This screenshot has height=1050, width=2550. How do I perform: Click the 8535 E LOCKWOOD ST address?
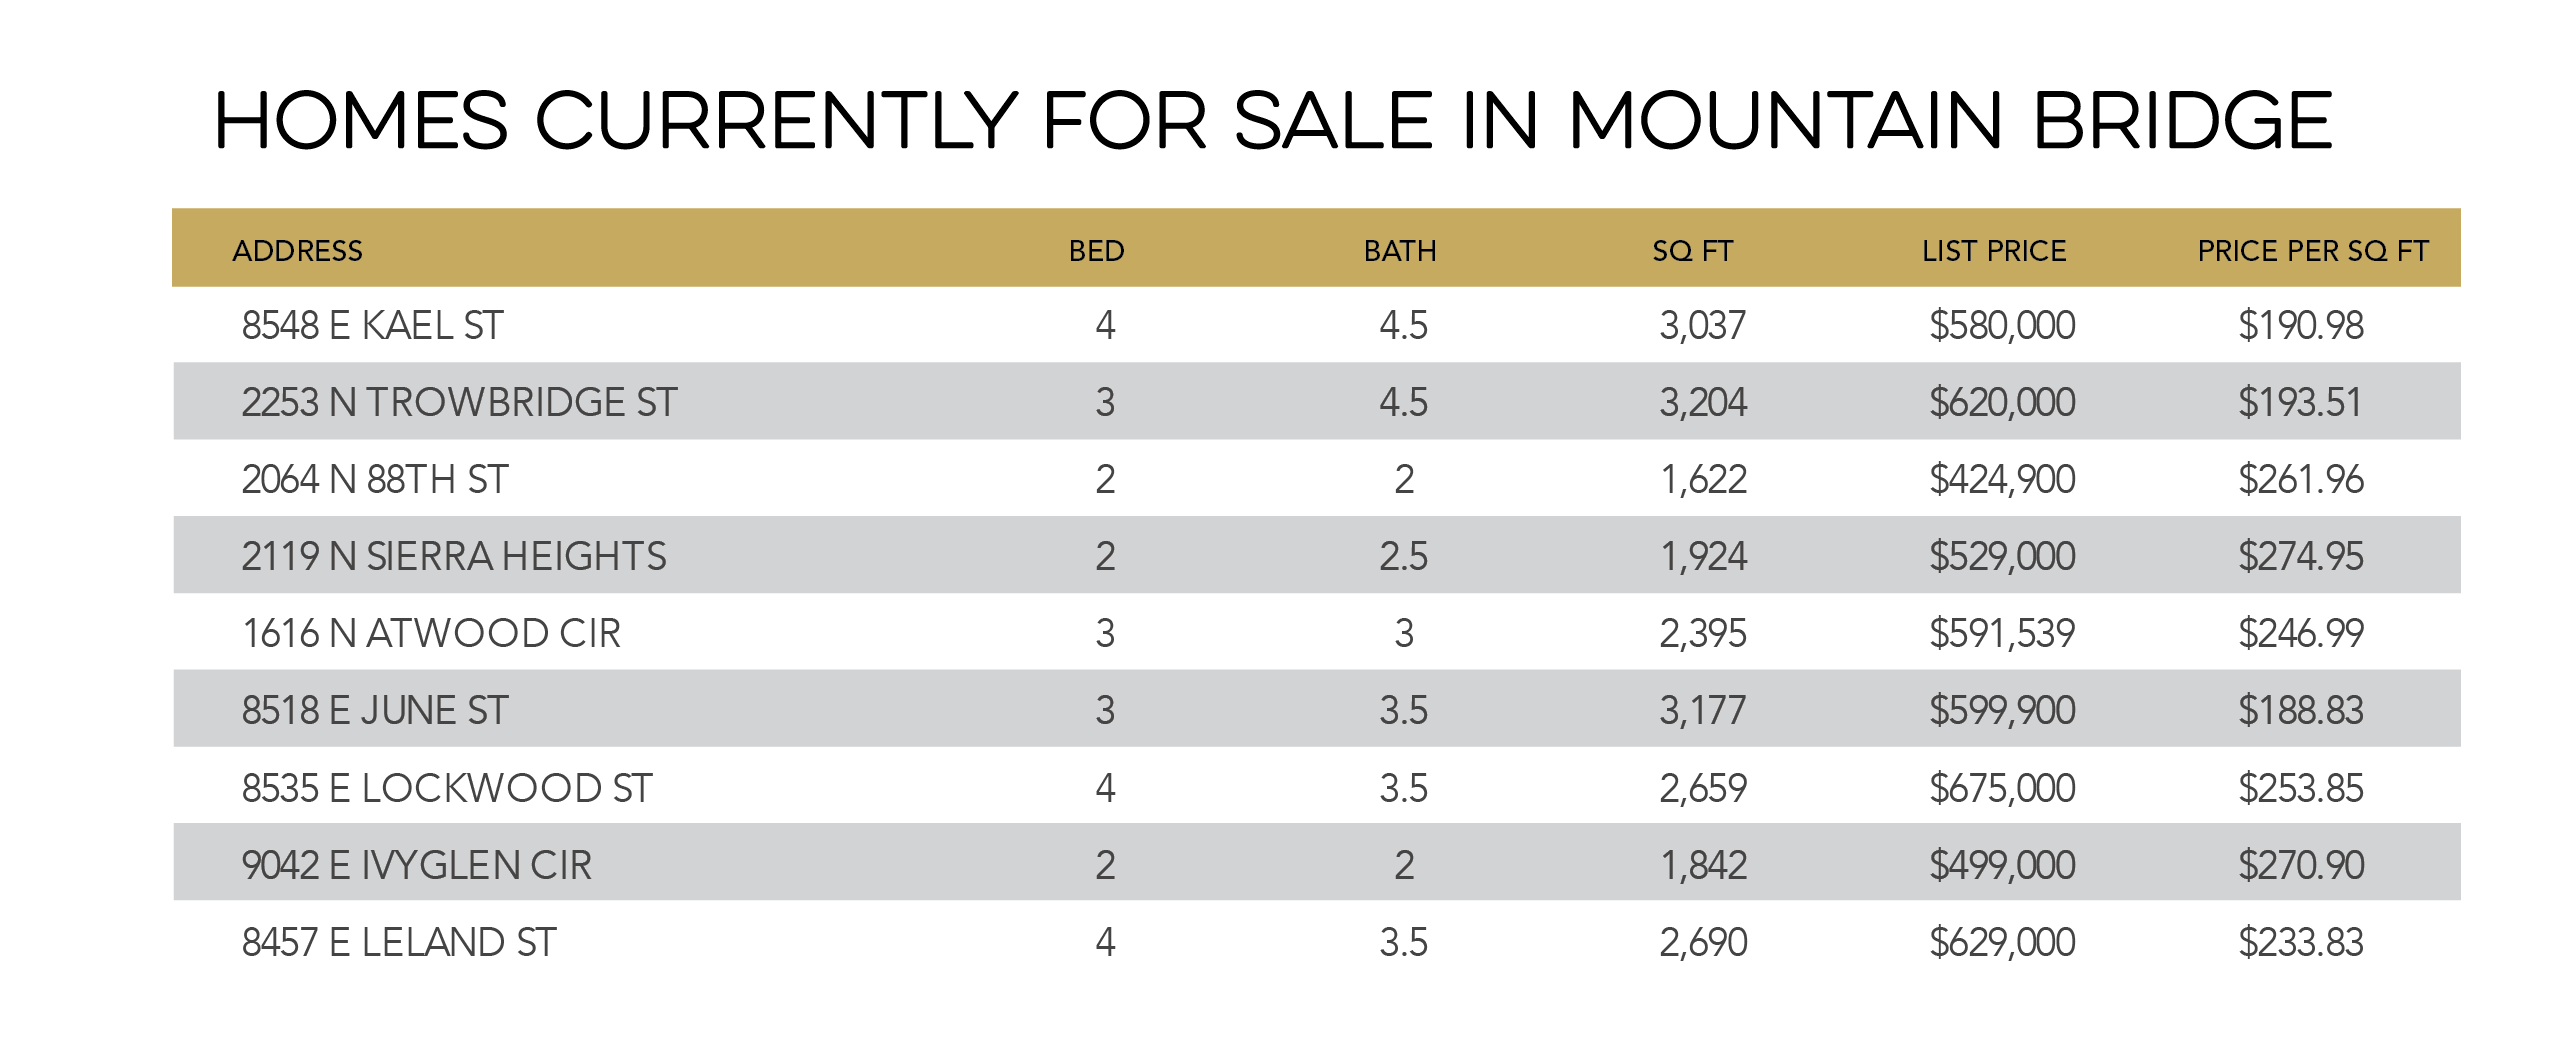click(447, 788)
